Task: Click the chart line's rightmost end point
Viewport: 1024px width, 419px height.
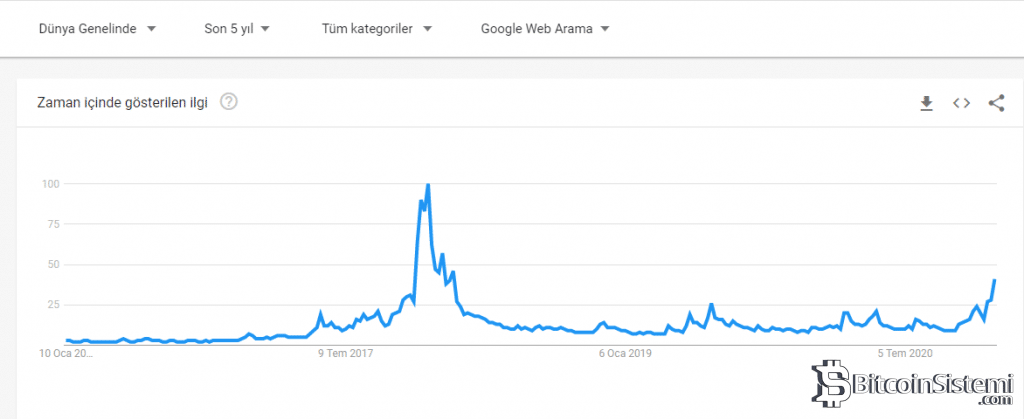Action: [994, 281]
